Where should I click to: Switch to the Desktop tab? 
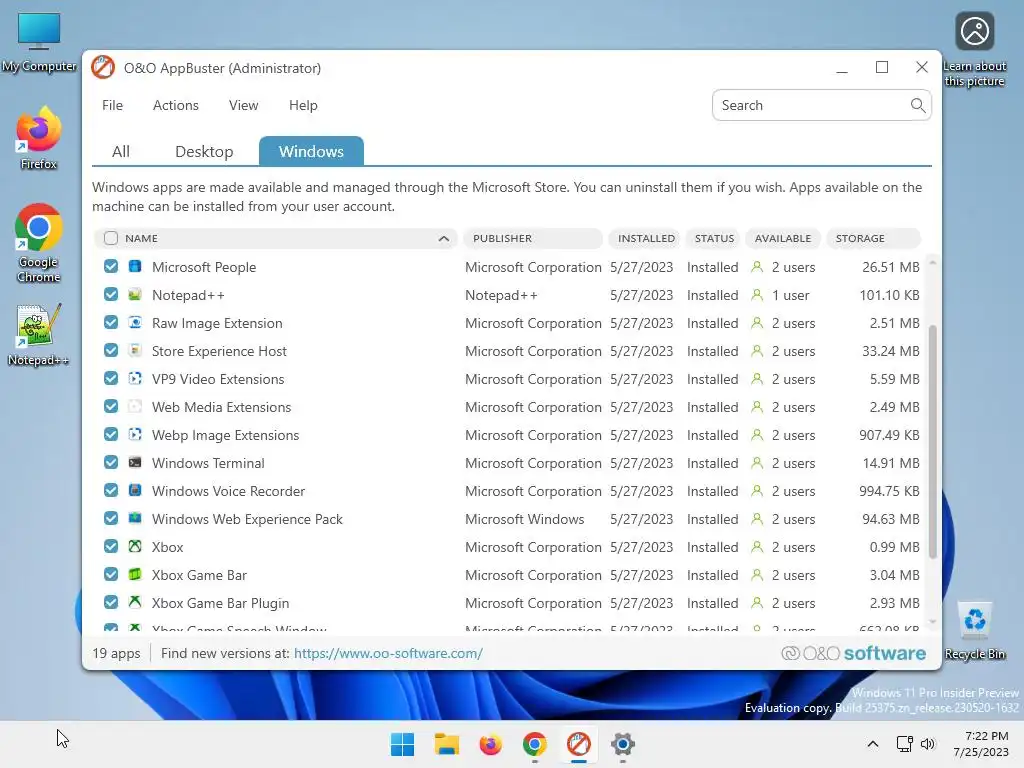pos(204,152)
